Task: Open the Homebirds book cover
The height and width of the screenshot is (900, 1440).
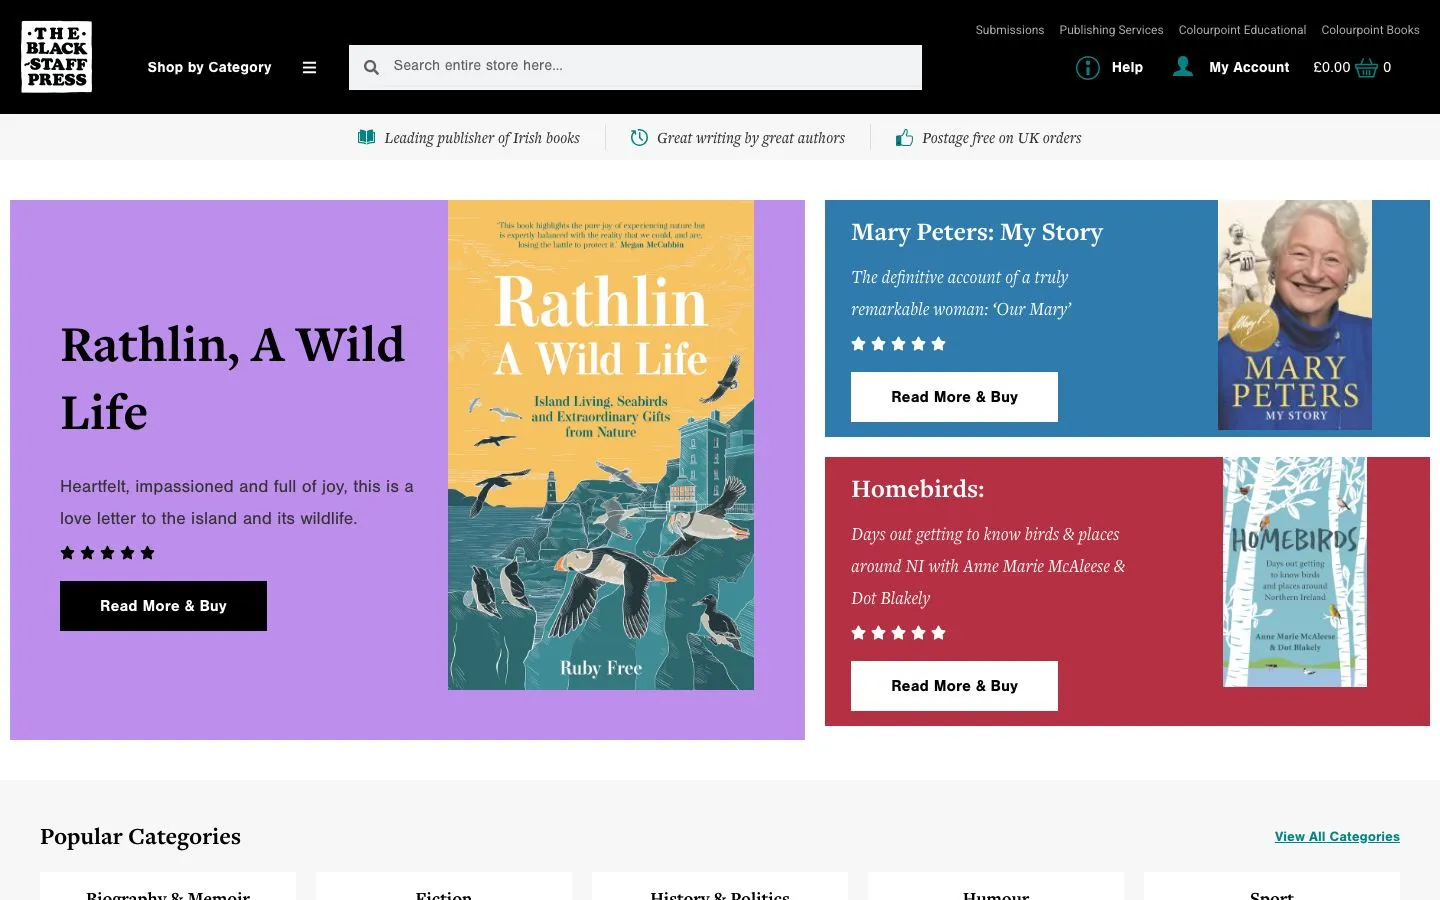Action: pos(1295,572)
